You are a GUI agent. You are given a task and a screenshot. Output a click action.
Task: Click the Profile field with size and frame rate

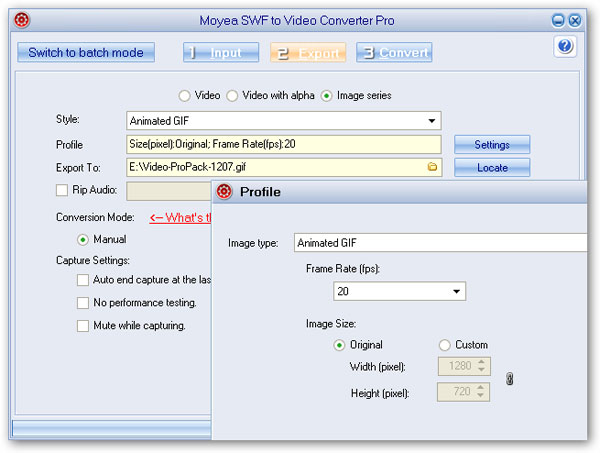click(x=284, y=144)
